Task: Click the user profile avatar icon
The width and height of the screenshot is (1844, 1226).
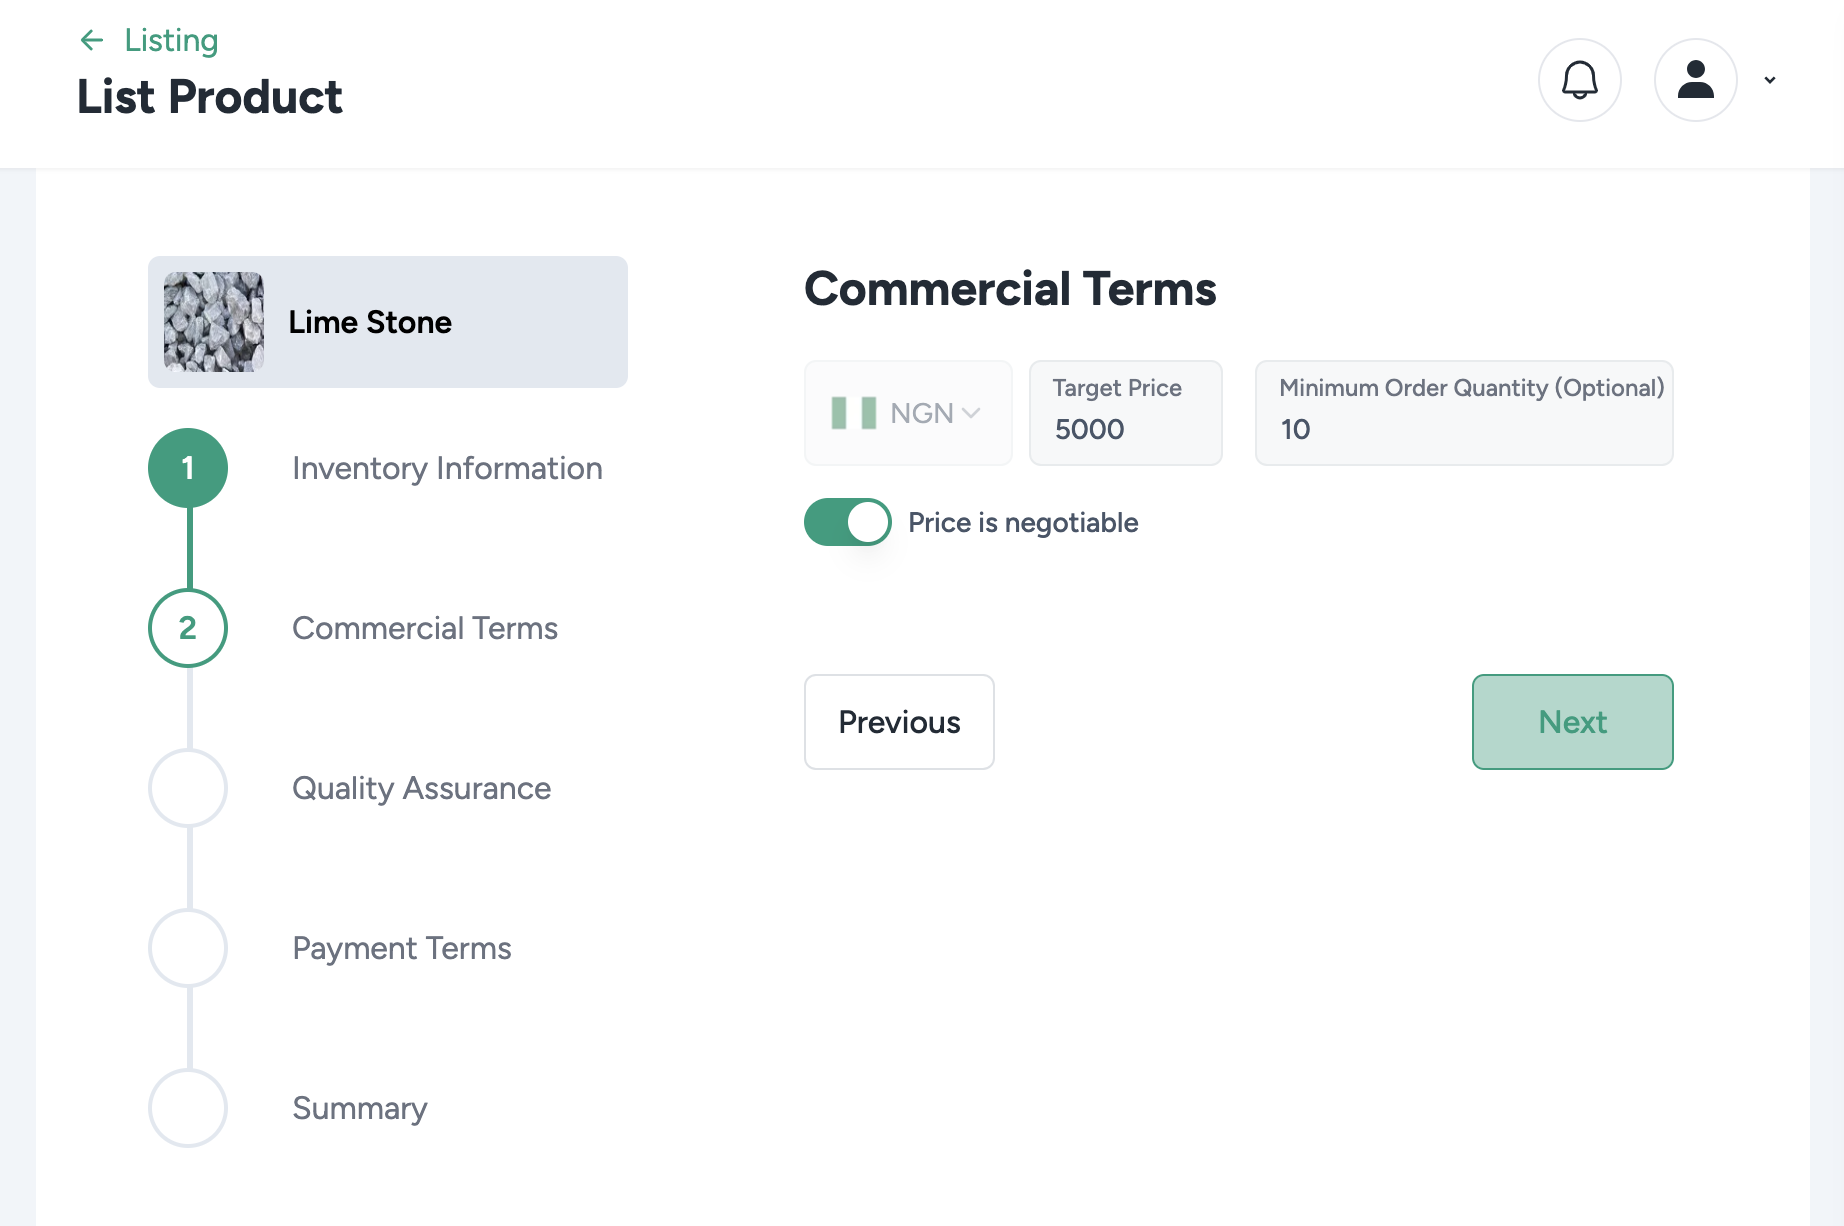Action: click(1695, 80)
